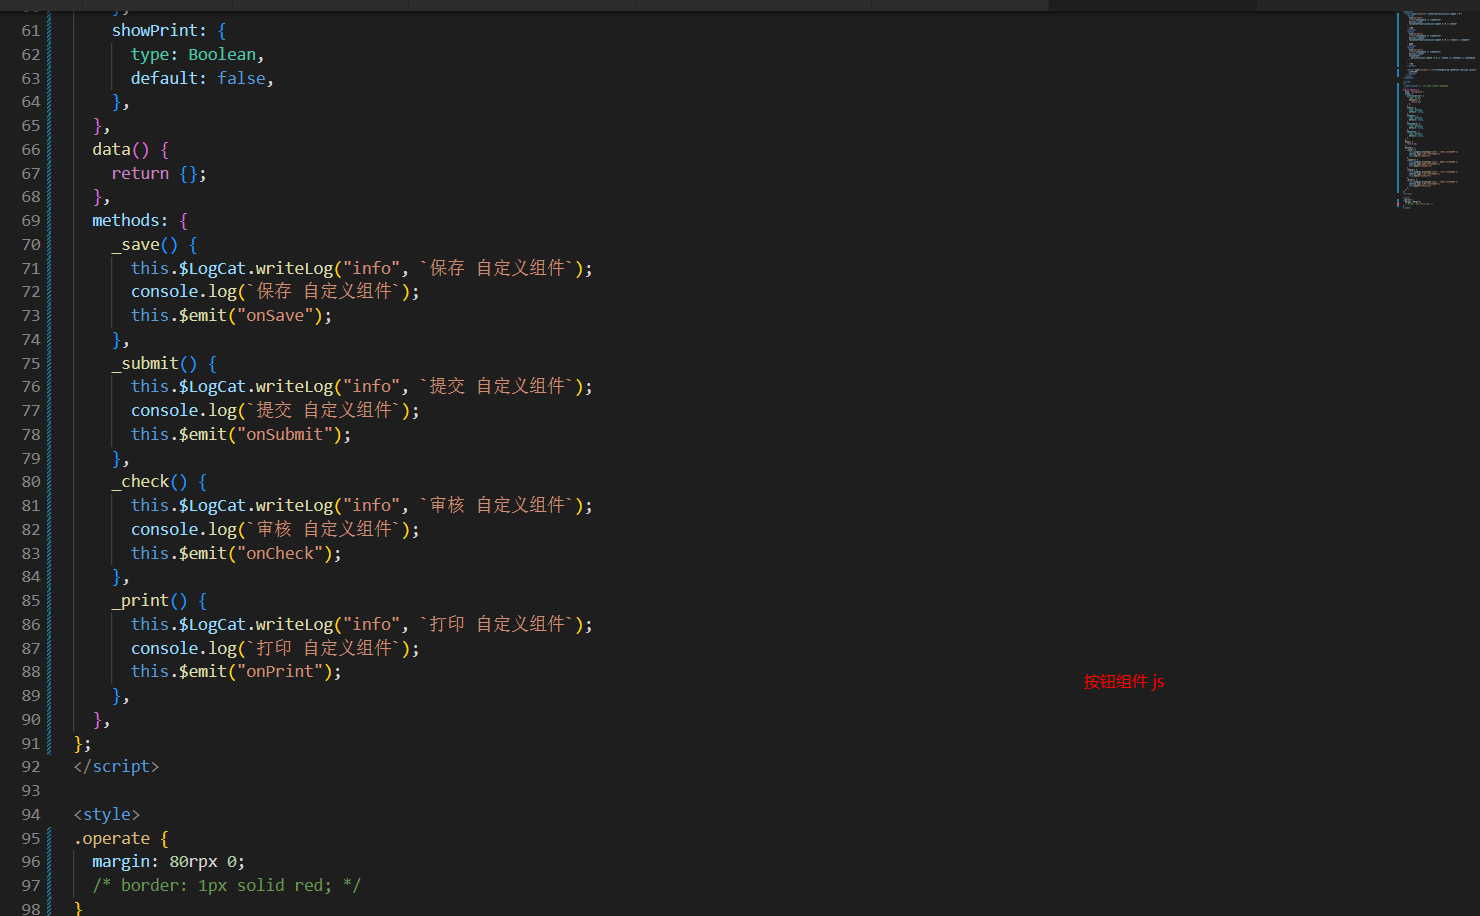
Task: Place cursor on the _submit method name
Action: 145,364
